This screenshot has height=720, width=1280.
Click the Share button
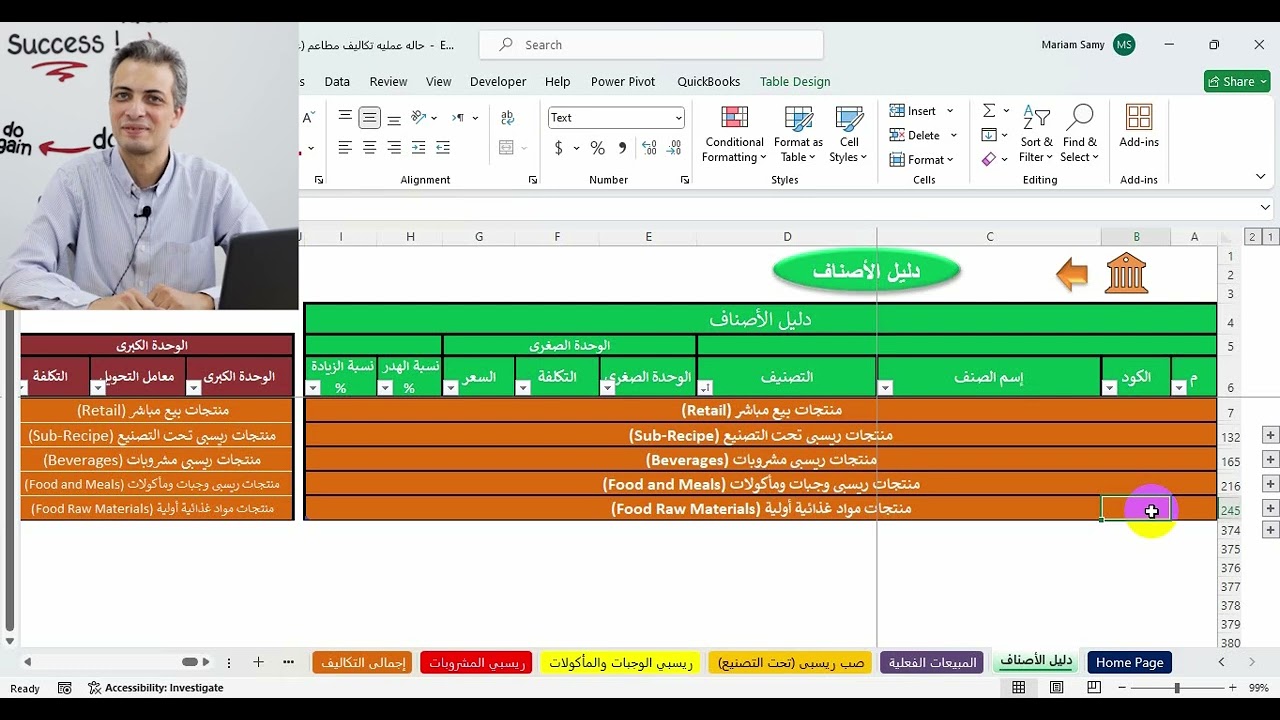pos(1237,82)
